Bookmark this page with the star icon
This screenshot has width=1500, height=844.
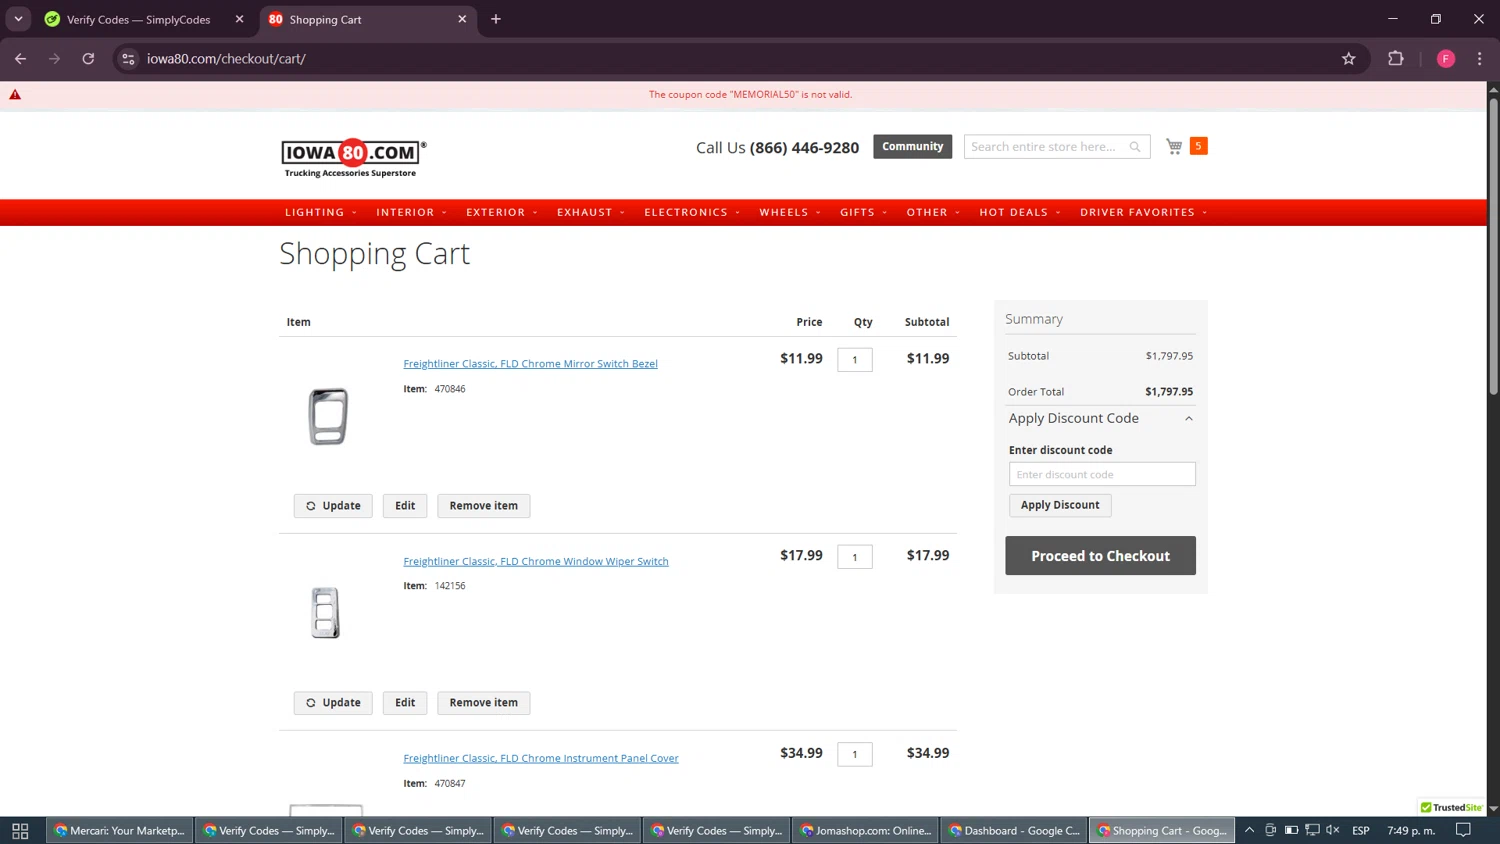click(x=1348, y=59)
